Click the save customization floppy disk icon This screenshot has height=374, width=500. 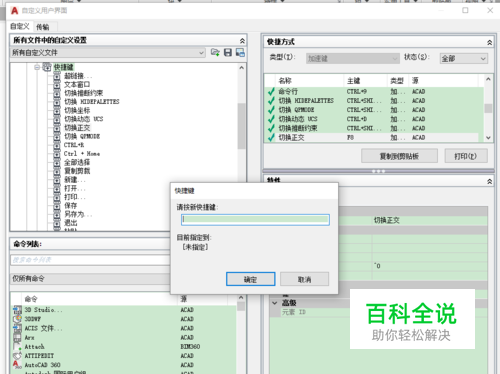(x=228, y=53)
